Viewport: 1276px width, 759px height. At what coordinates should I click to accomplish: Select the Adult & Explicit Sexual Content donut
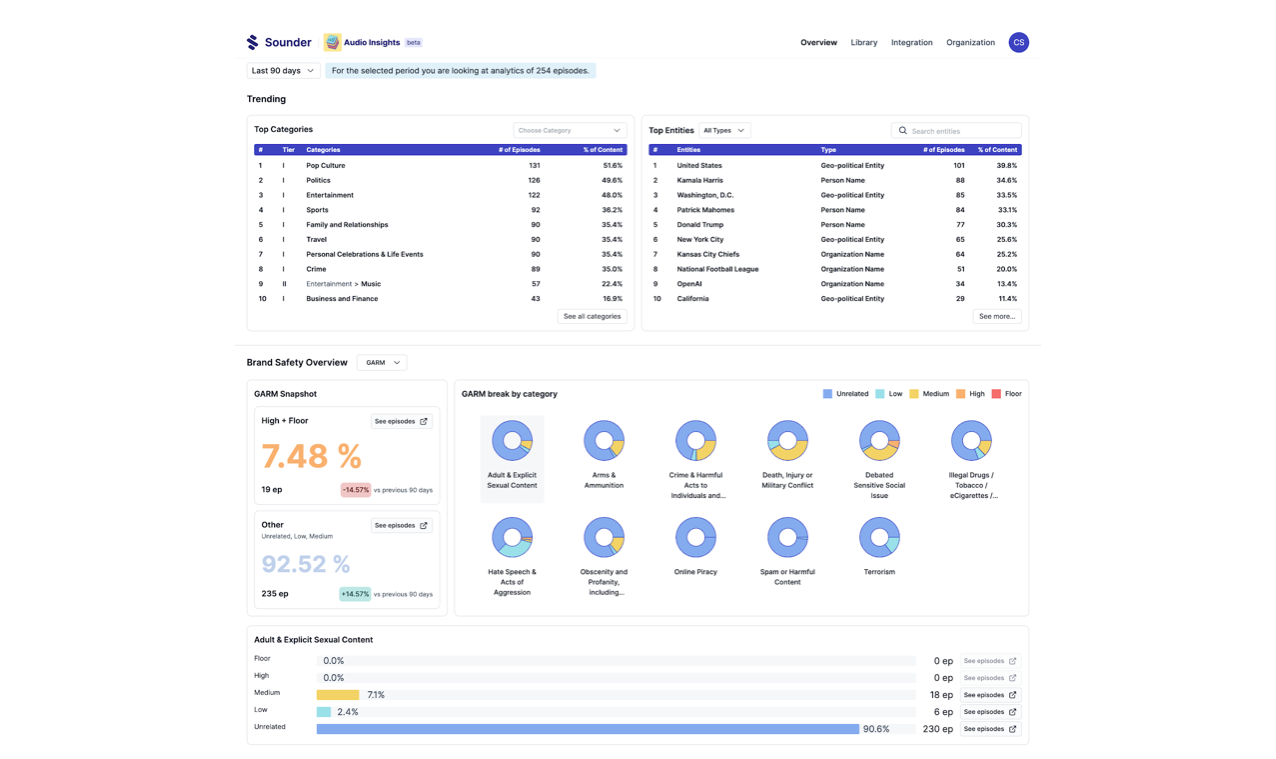click(x=512, y=440)
